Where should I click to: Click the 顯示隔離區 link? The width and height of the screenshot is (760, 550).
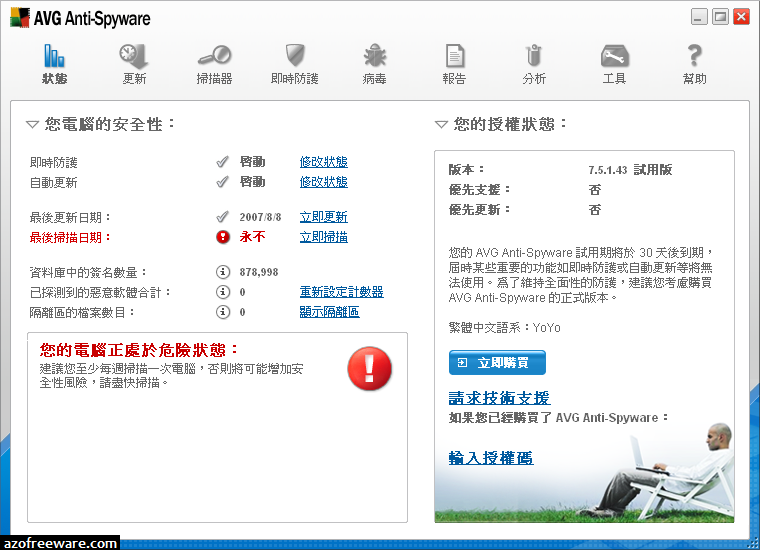[329, 312]
